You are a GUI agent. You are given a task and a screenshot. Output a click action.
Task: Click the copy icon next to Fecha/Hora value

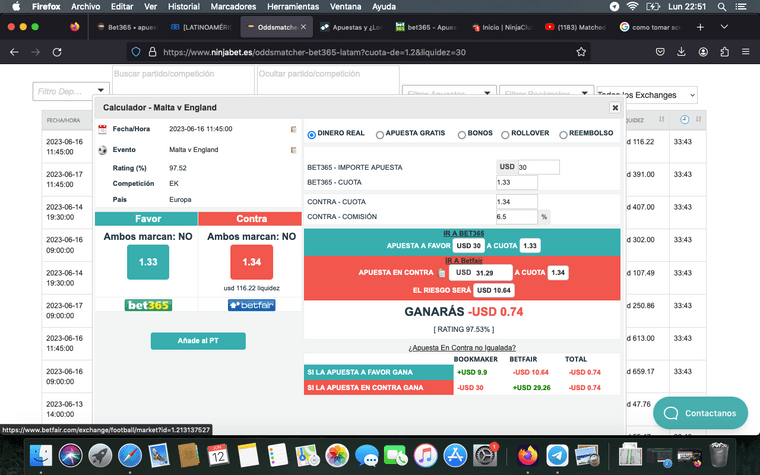point(293,129)
